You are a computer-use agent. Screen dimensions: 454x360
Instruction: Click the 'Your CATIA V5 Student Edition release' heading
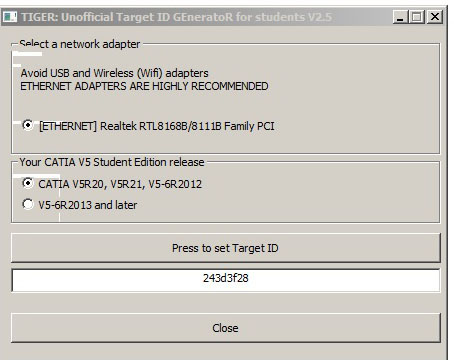pos(112,162)
